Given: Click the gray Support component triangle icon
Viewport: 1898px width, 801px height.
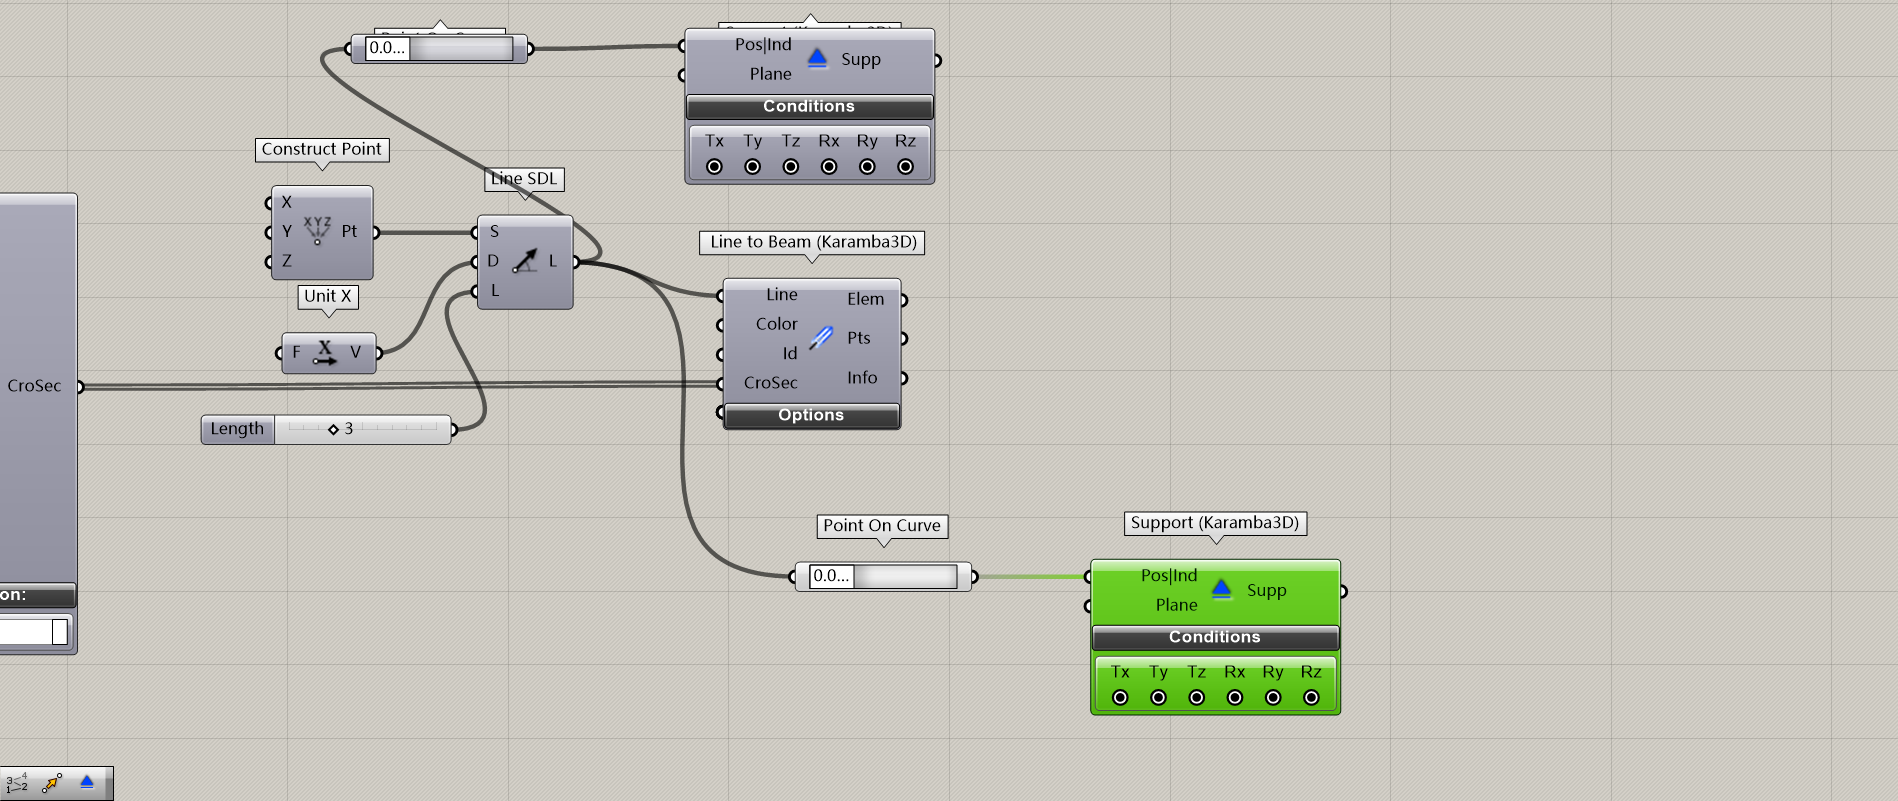Looking at the screenshot, I should [x=817, y=58].
